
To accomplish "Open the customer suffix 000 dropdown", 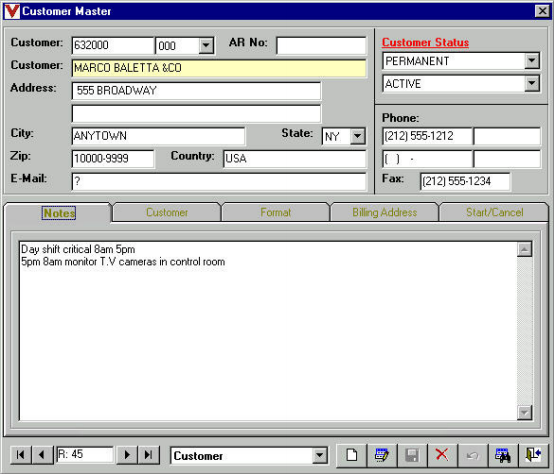I will [206, 46].
